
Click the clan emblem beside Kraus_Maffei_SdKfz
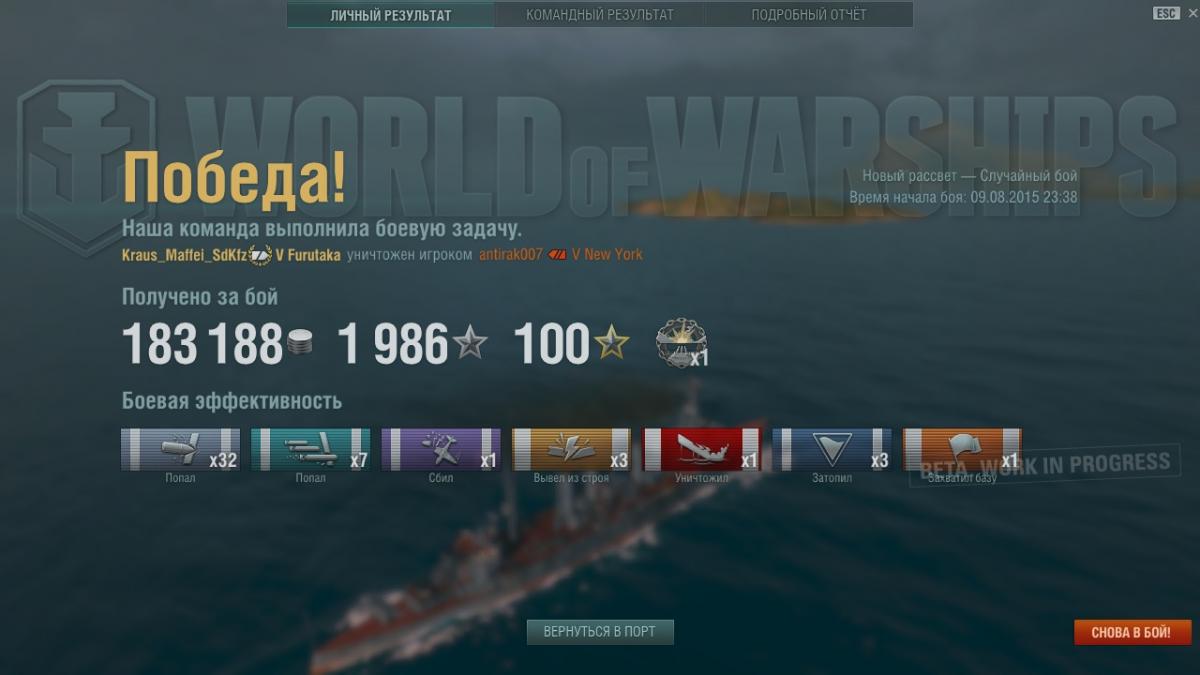260,255
